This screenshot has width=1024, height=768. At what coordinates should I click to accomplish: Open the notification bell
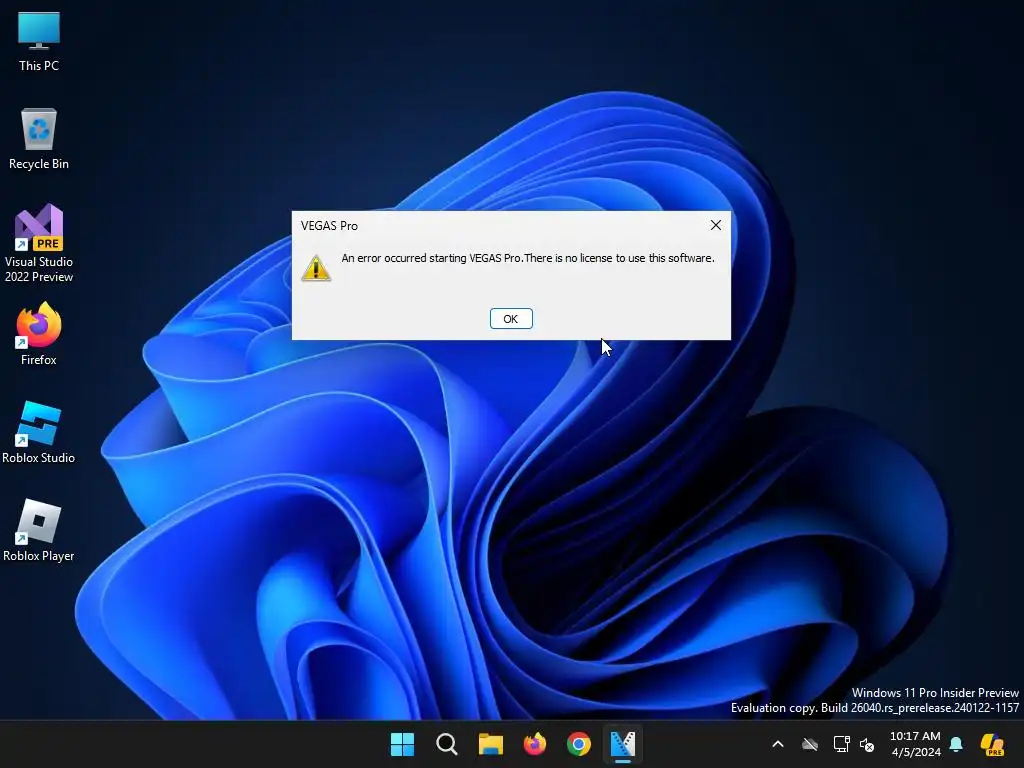click(956, 744)
